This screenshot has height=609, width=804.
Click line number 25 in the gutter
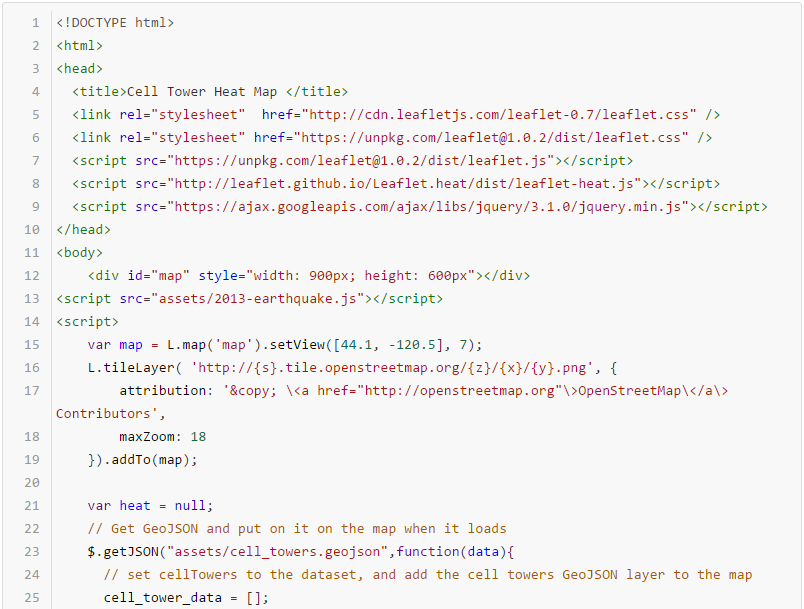(x=32, y=597)
